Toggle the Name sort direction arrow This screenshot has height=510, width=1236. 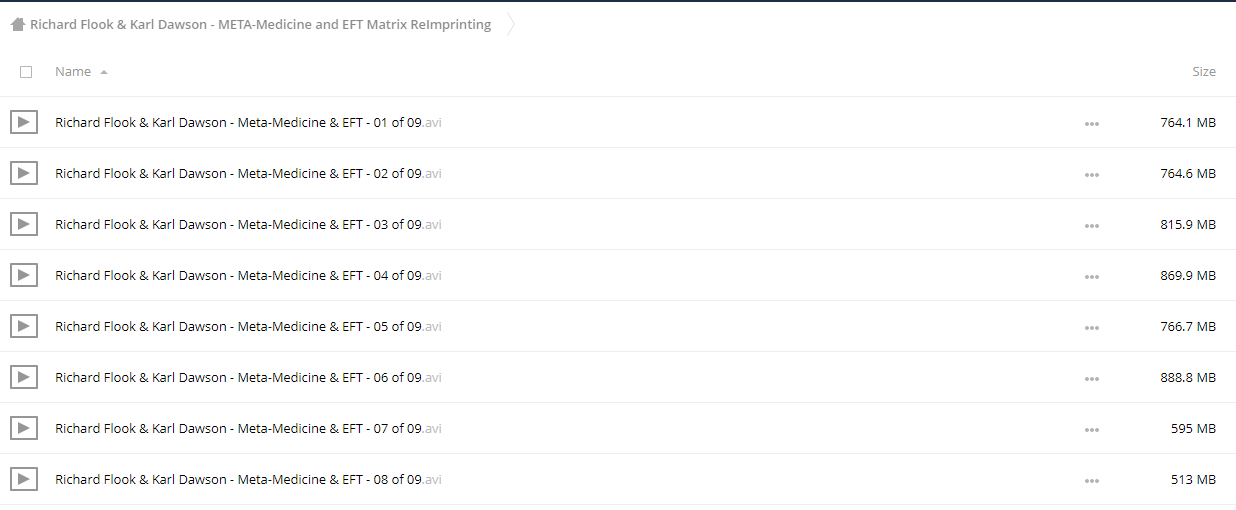[x=104, y=72]
